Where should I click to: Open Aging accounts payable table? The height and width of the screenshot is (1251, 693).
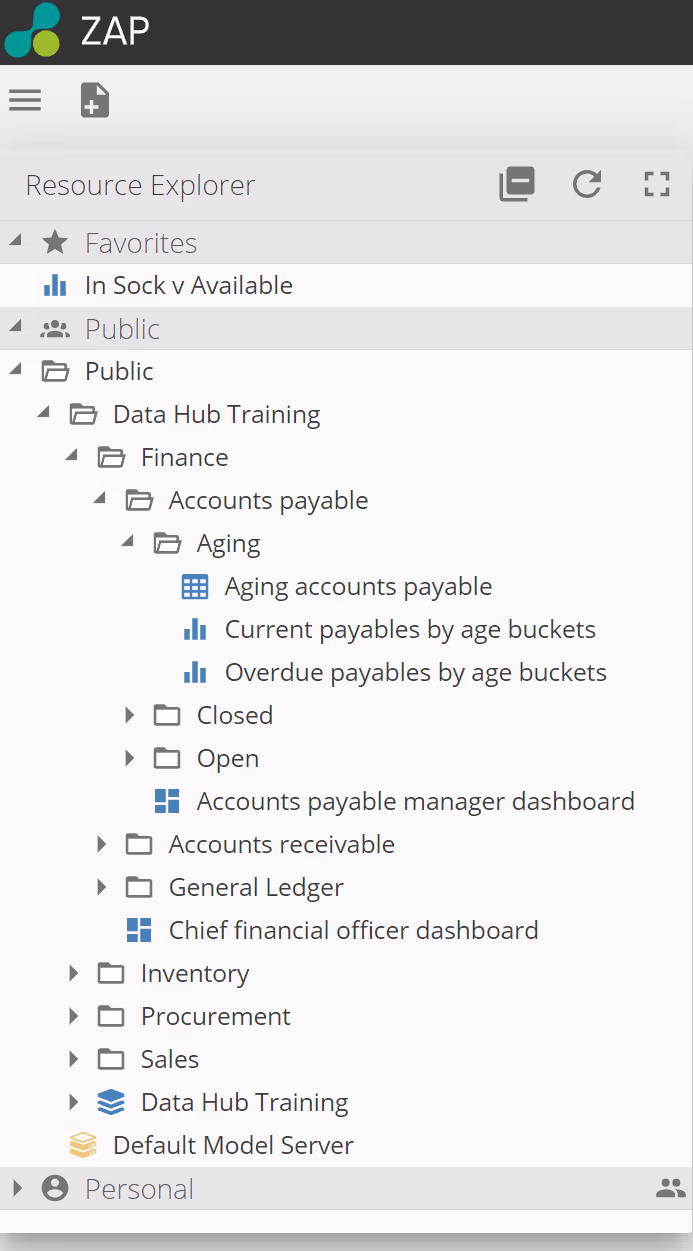[357, 587]
